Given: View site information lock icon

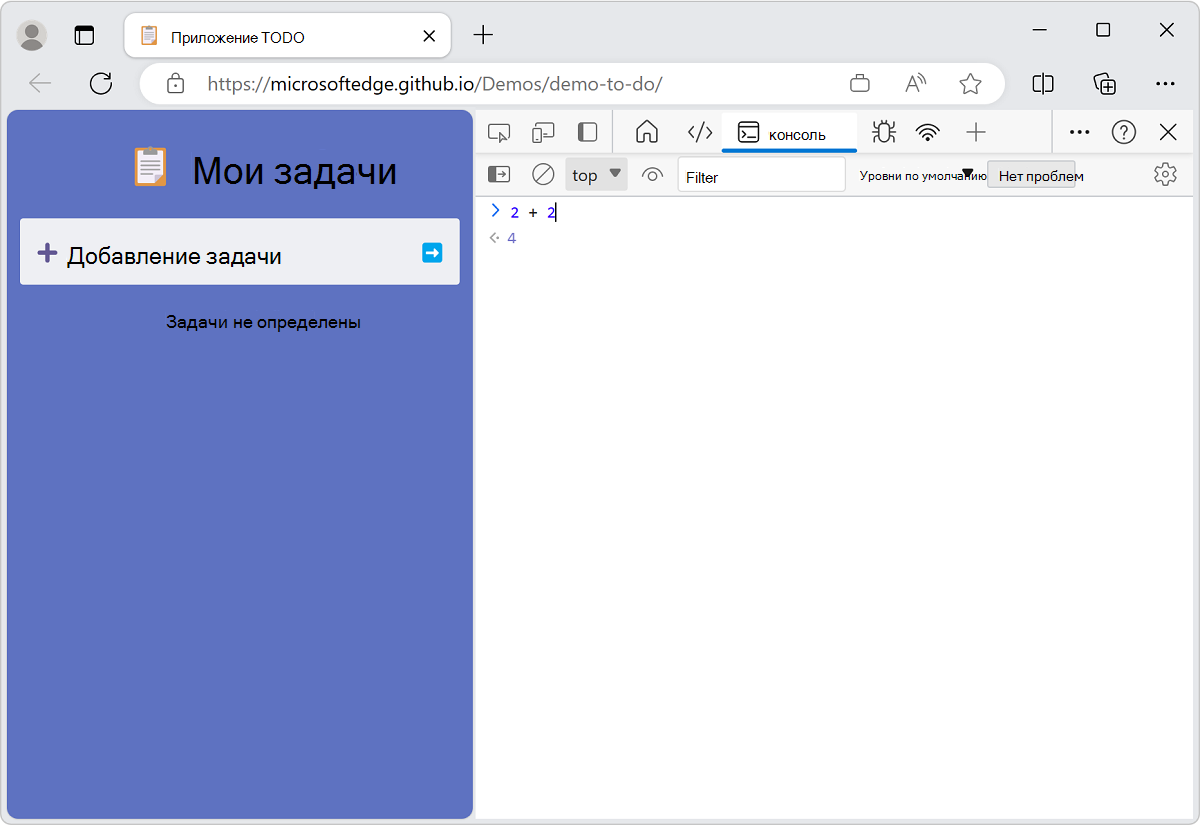Looking at the screenshot, I should point(175,84).
